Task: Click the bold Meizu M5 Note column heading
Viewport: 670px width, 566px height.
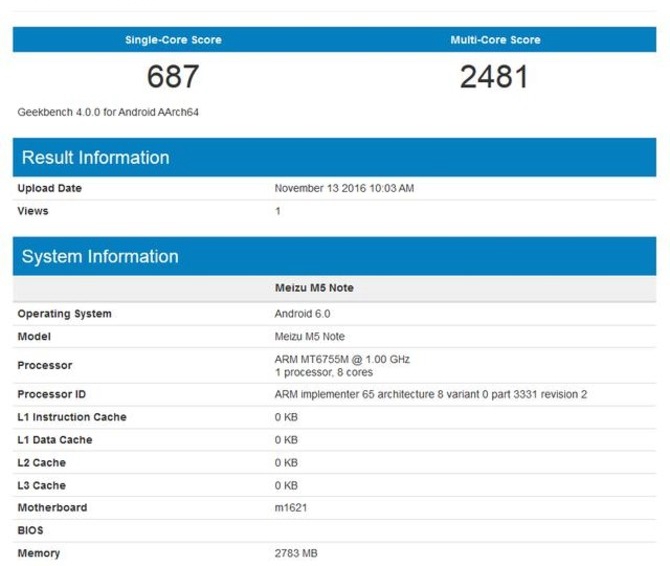Action: pyautogui.click(x=314, y=288)
